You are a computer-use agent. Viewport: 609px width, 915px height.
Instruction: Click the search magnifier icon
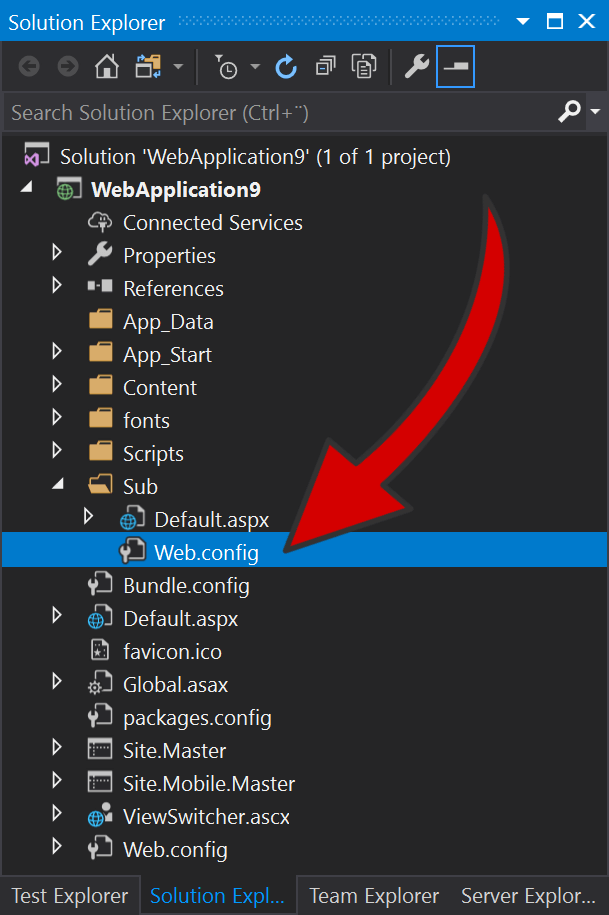coord(568,111)
